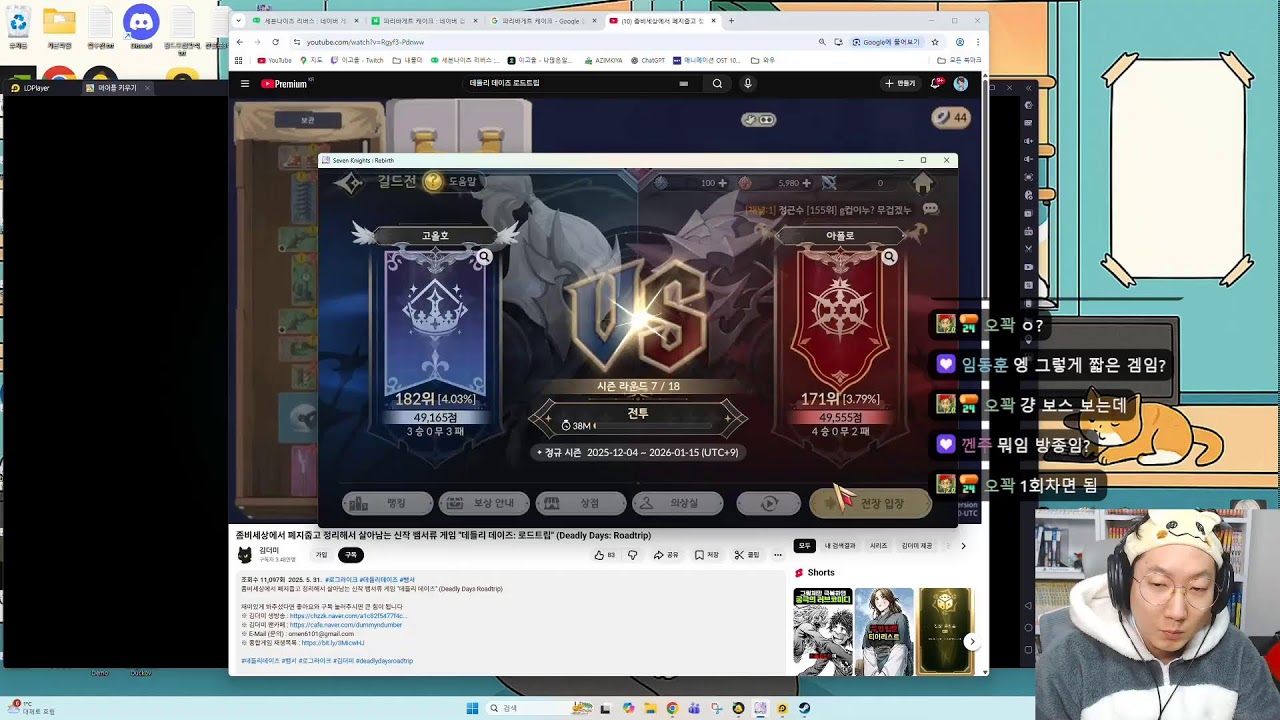Expand more filter chips with chevron
This screenshot has height=720, width=1280.
pyautogui.click(x=963, y=546)
